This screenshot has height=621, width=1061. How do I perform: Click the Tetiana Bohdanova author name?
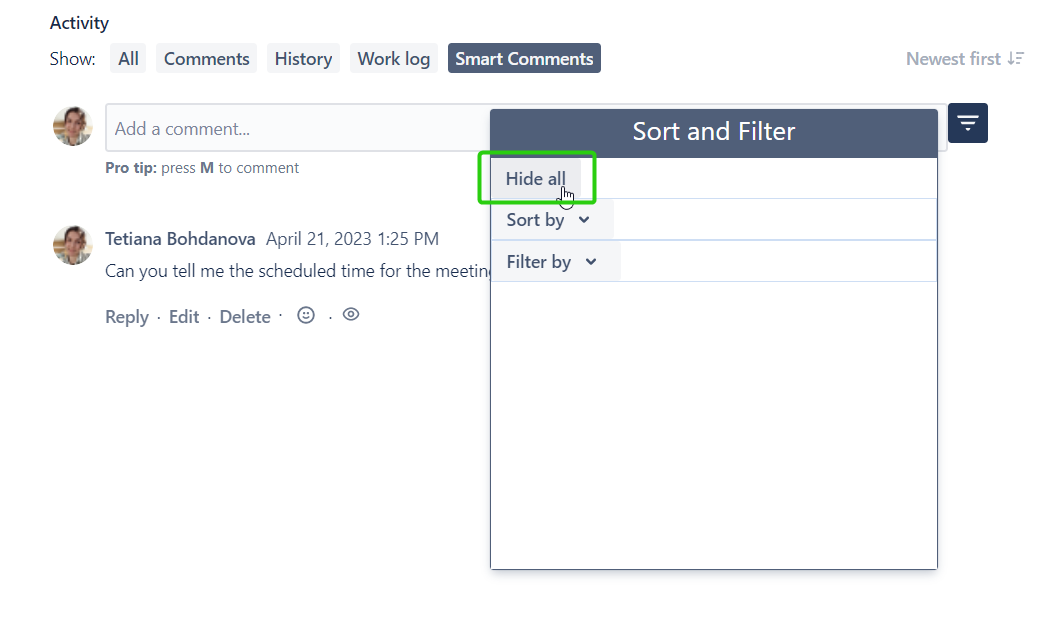(180, 239)
